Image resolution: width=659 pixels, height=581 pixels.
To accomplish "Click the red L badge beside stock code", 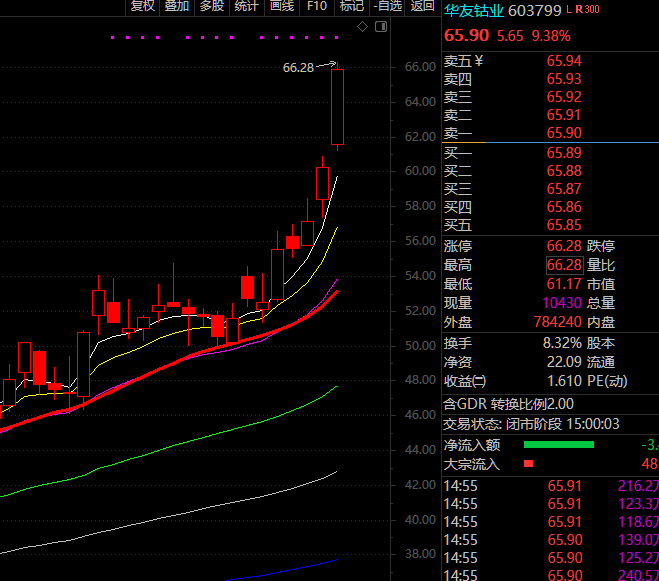I will [568, 10].
